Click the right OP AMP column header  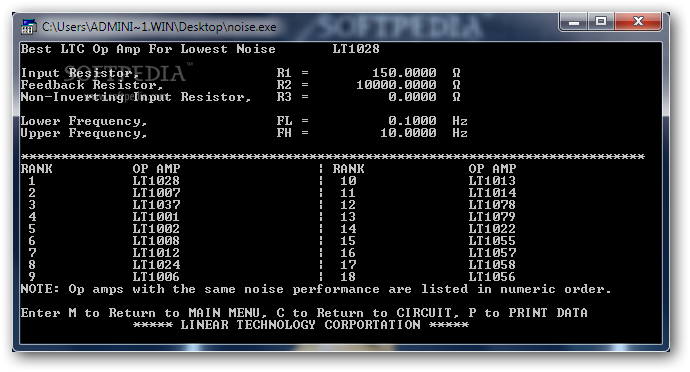492,169
